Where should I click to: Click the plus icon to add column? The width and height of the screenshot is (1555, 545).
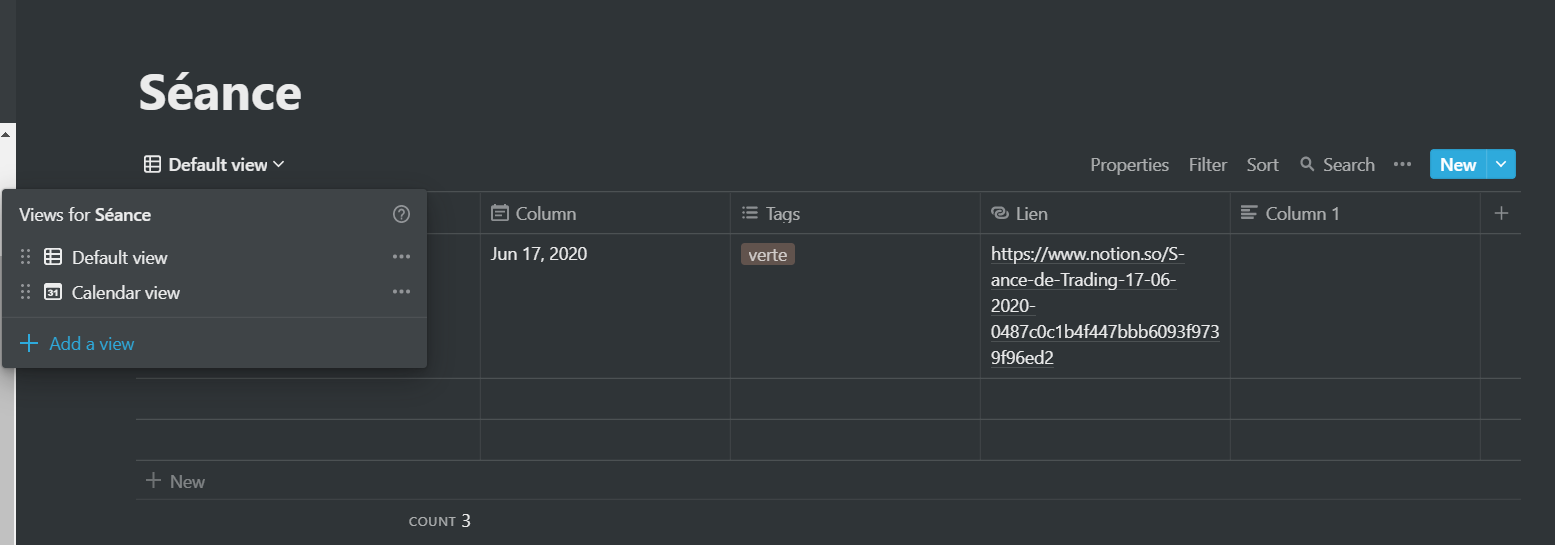coord(1501,213)
